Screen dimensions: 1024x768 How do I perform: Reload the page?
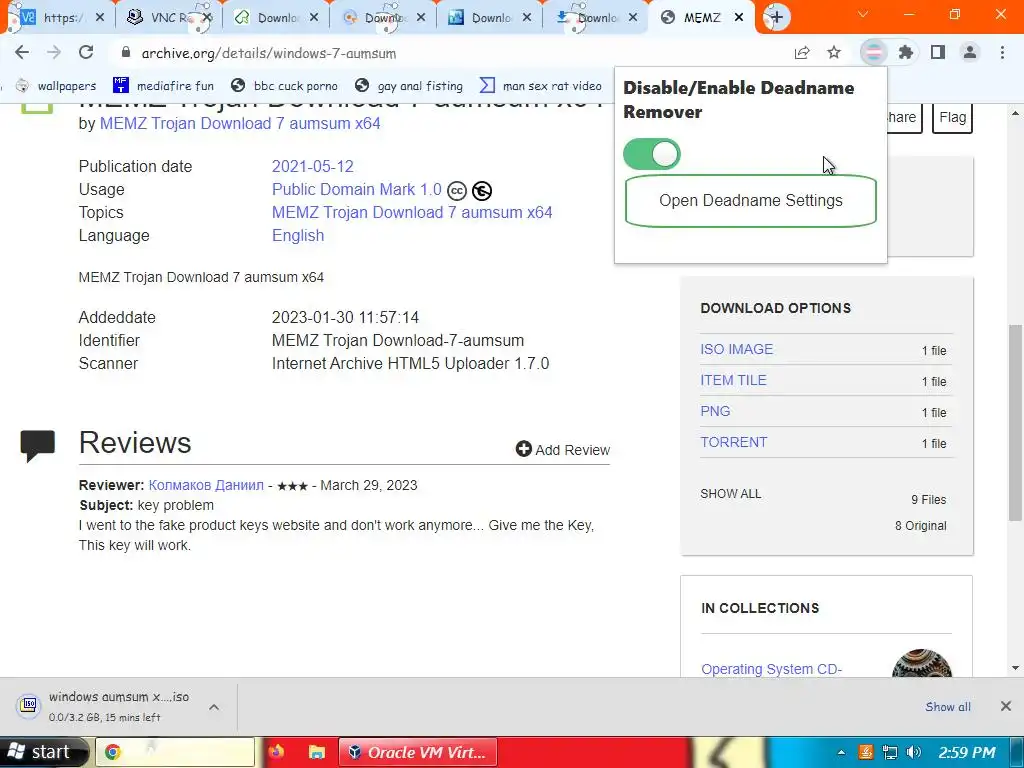coord(86,52)
